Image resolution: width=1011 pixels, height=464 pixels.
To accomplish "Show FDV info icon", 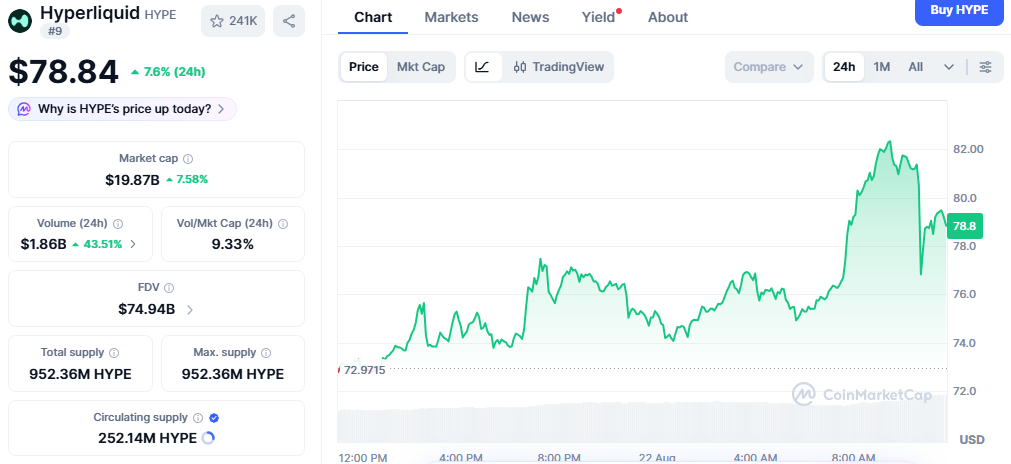I will (x=169, y=288).
